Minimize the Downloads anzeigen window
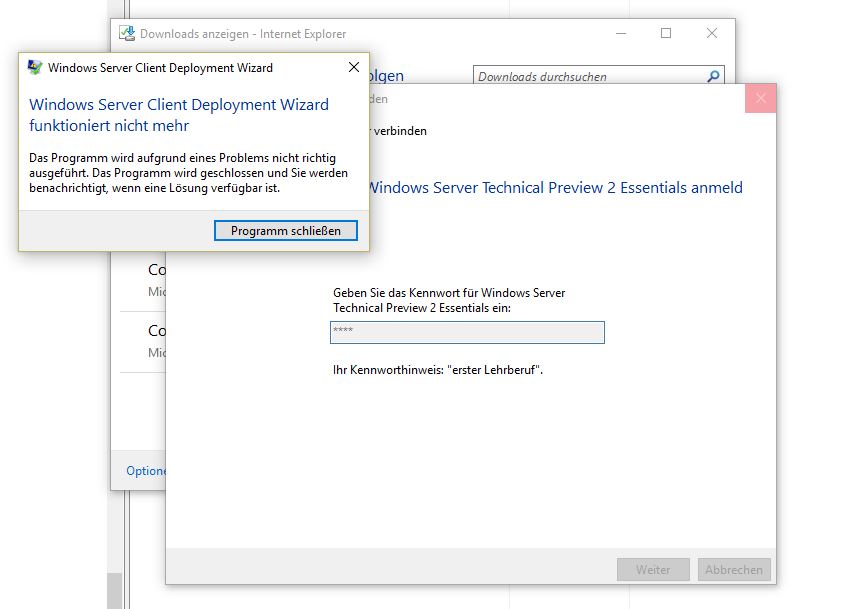 click(620, 33)
